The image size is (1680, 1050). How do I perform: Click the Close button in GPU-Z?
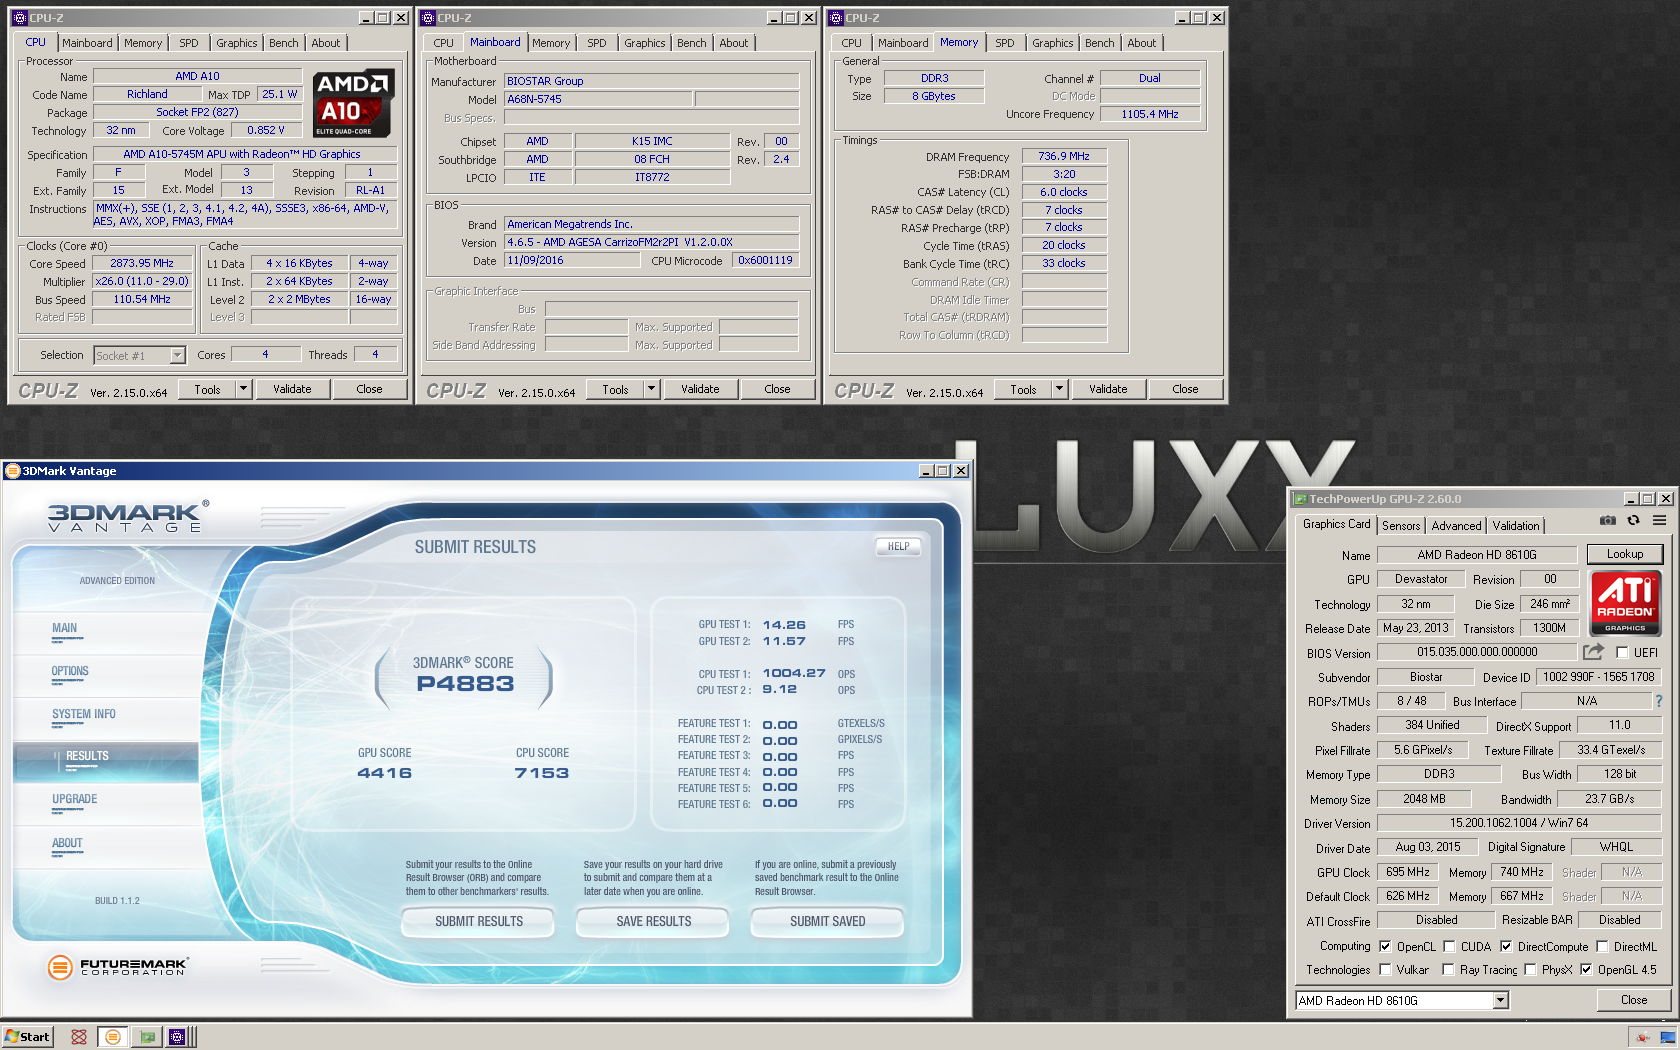tap(1634, 1000)
